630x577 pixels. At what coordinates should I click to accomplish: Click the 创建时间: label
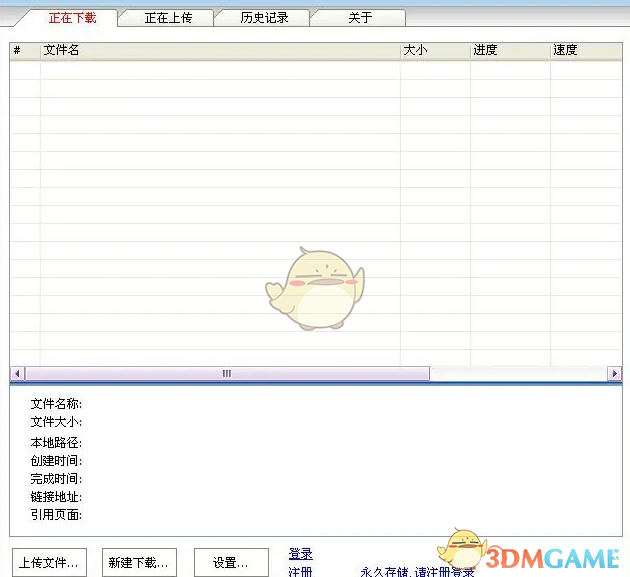[56, 461]
